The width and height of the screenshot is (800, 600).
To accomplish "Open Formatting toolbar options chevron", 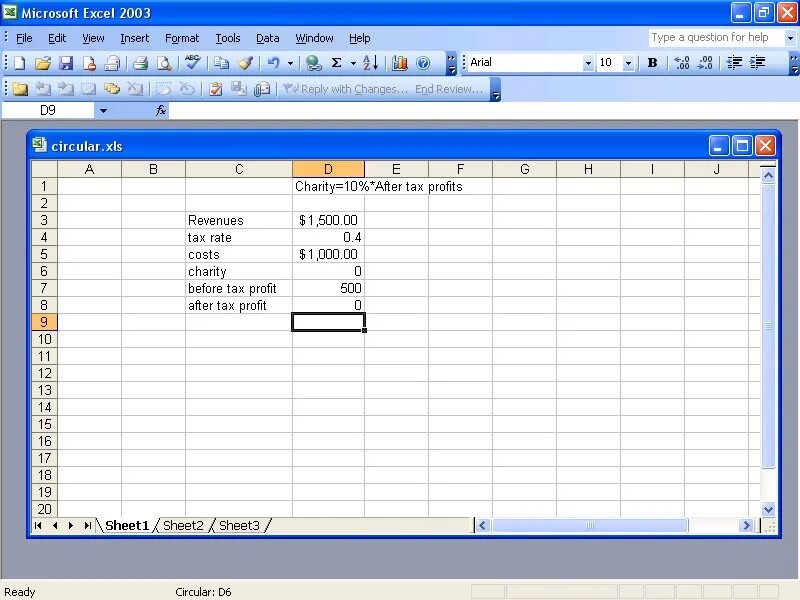I will [794, 63].
